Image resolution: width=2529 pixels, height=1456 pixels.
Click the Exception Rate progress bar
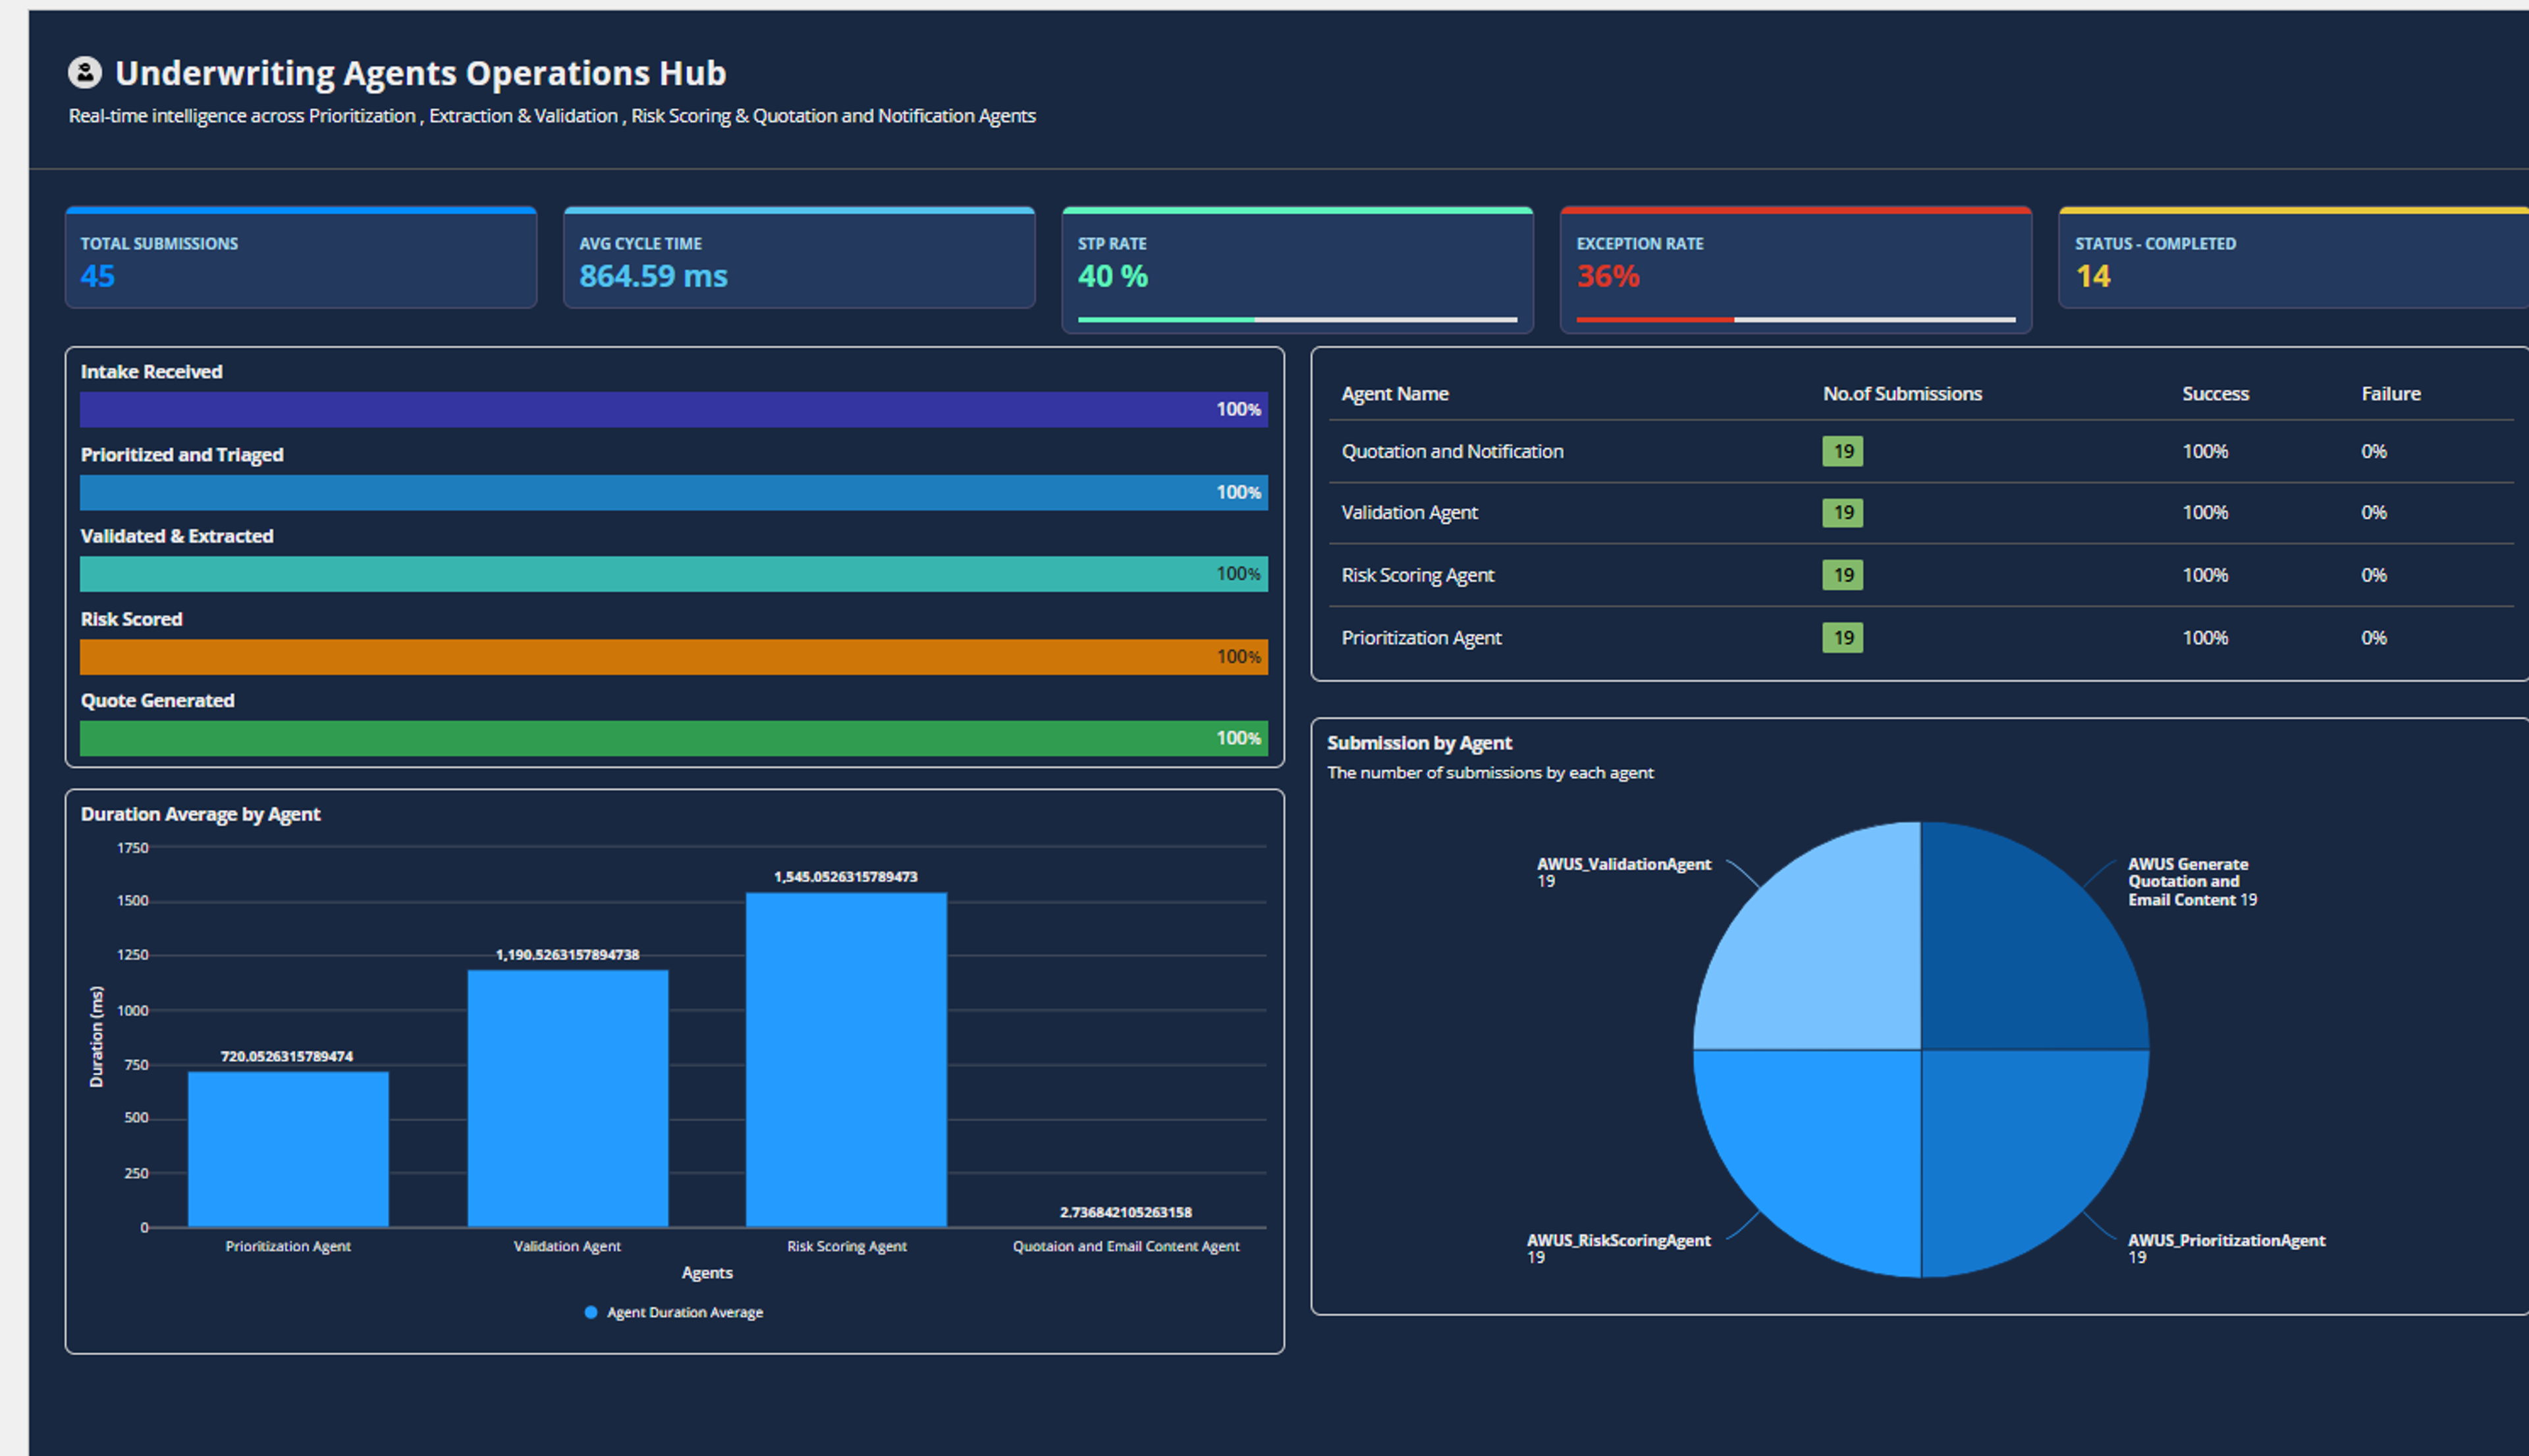point(1796,320)
